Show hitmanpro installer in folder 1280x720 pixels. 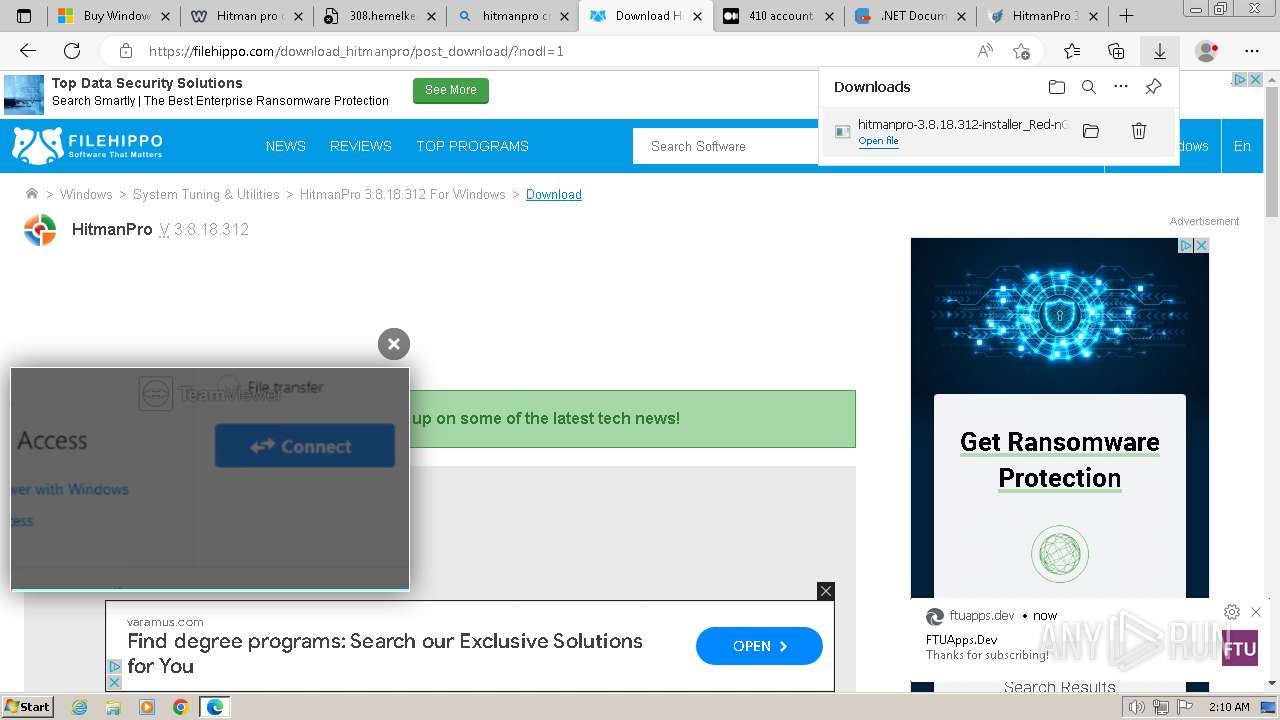click(1091, 131)
